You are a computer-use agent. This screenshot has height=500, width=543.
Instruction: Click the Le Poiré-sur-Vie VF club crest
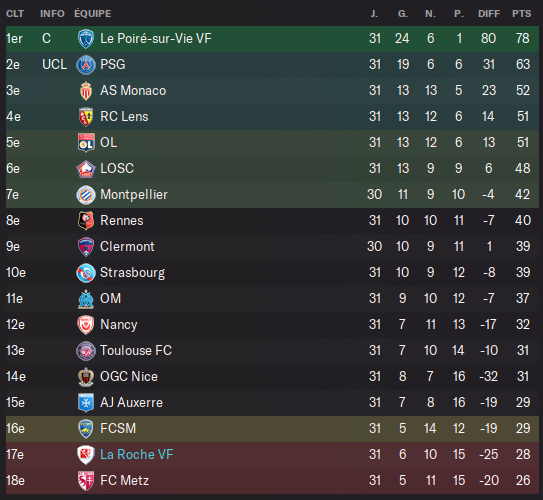pos(86,39)
